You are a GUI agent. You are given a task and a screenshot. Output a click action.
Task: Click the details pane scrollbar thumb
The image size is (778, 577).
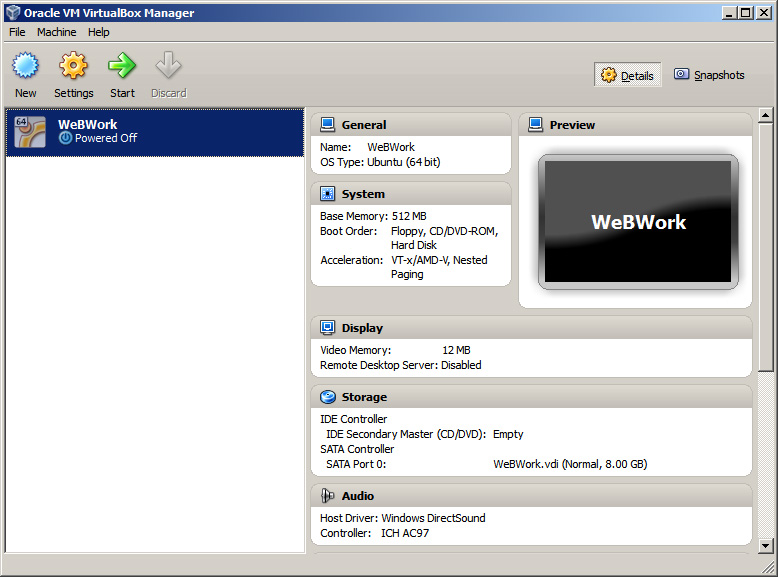(766, 247)
